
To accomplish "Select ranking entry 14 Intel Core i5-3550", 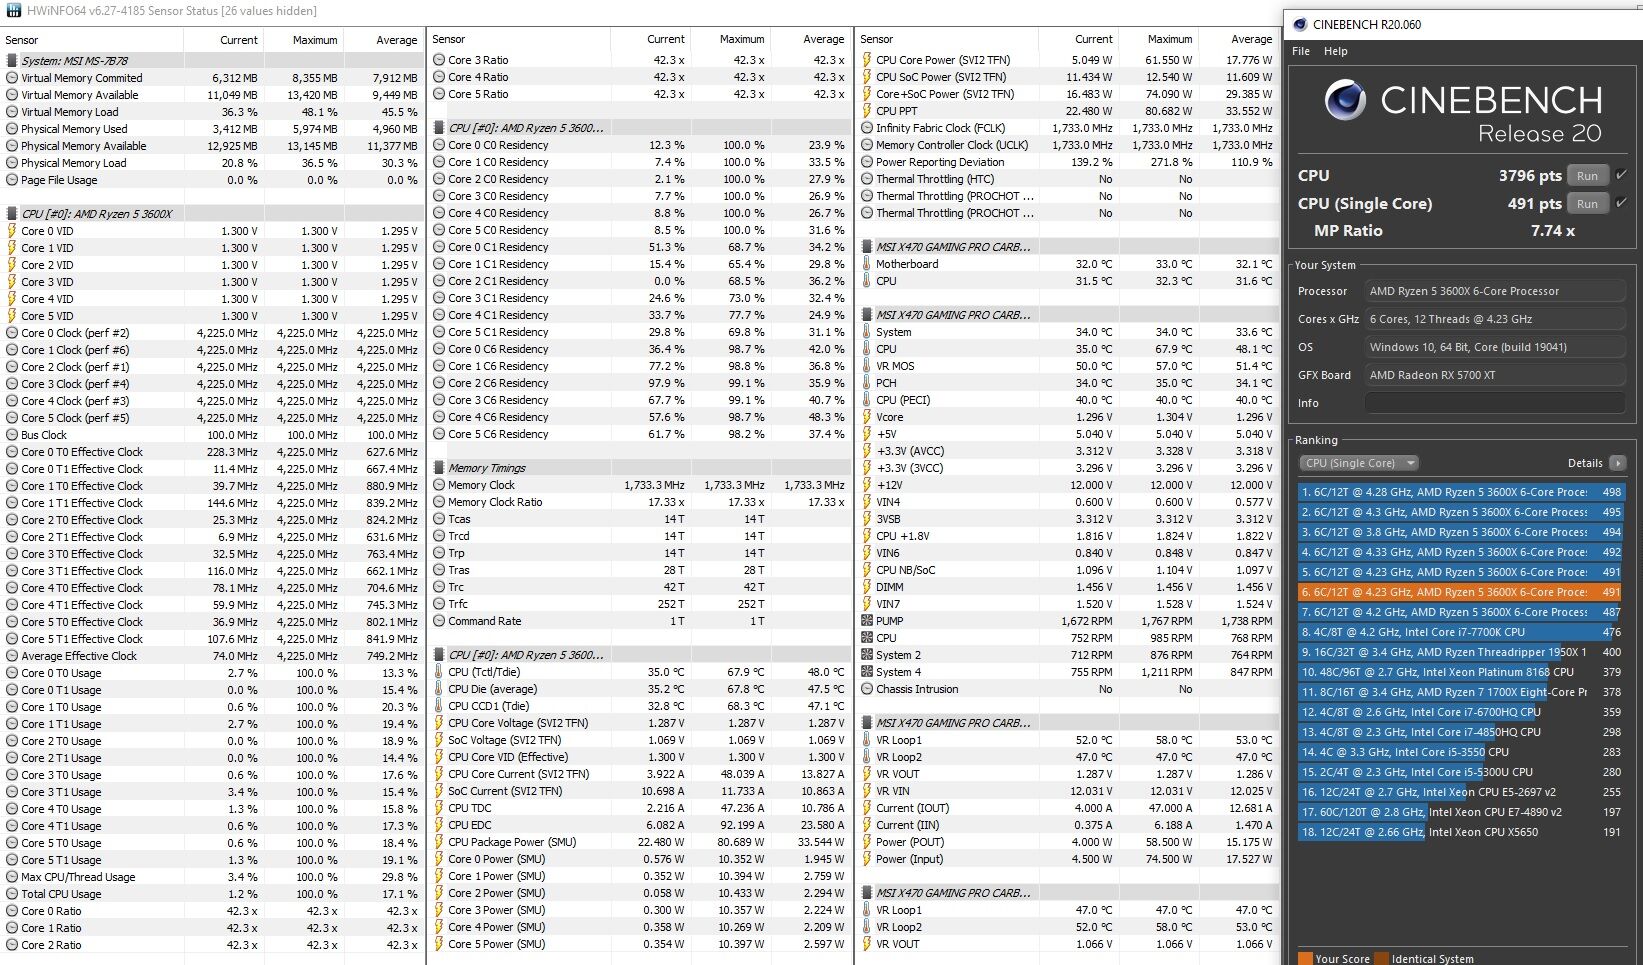I will [1461, 752].
